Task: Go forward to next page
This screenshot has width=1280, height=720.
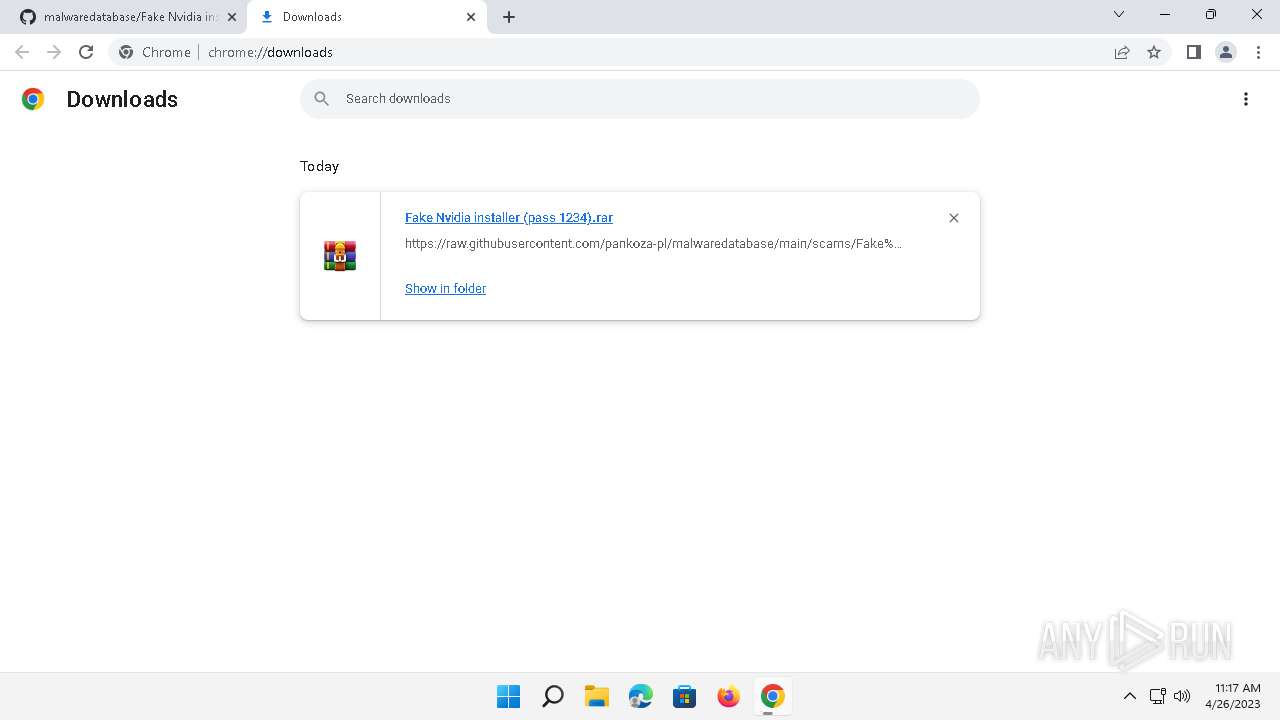Action: [54, 52]
